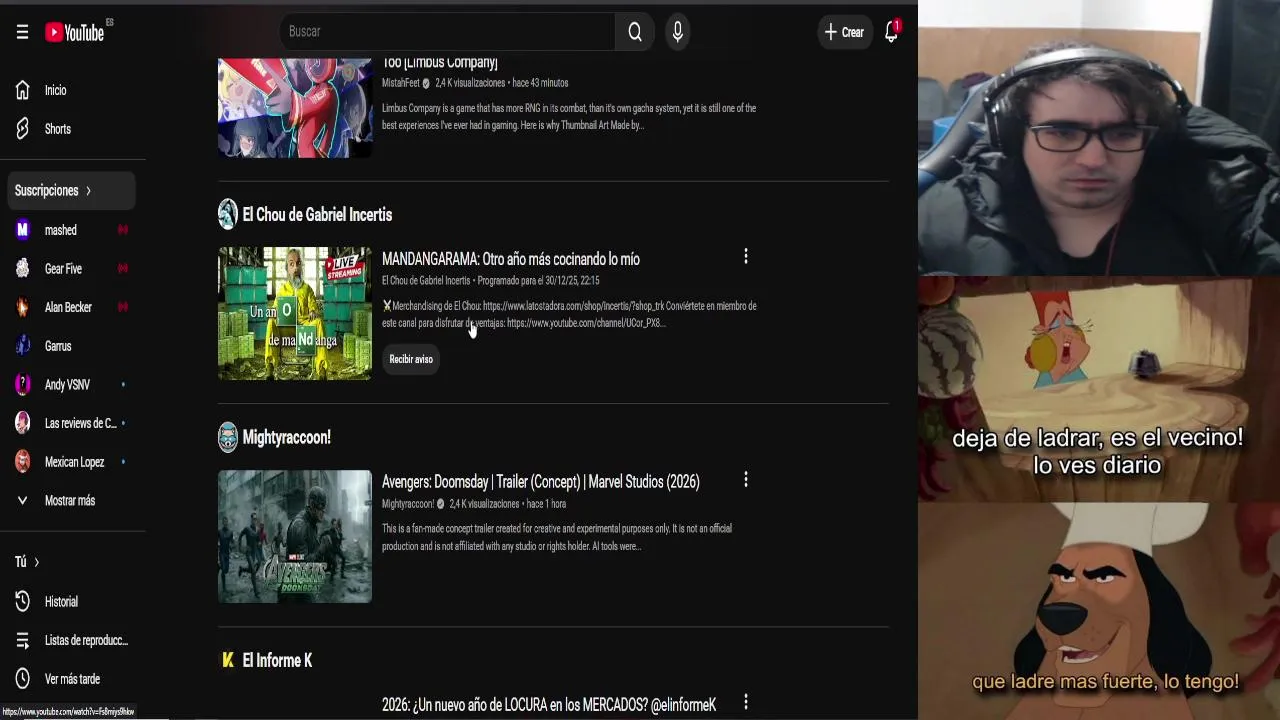The height and width of the screenshot is (720, 1280).
Task: Focus the Buscar search field
Action: pos(447,32)
